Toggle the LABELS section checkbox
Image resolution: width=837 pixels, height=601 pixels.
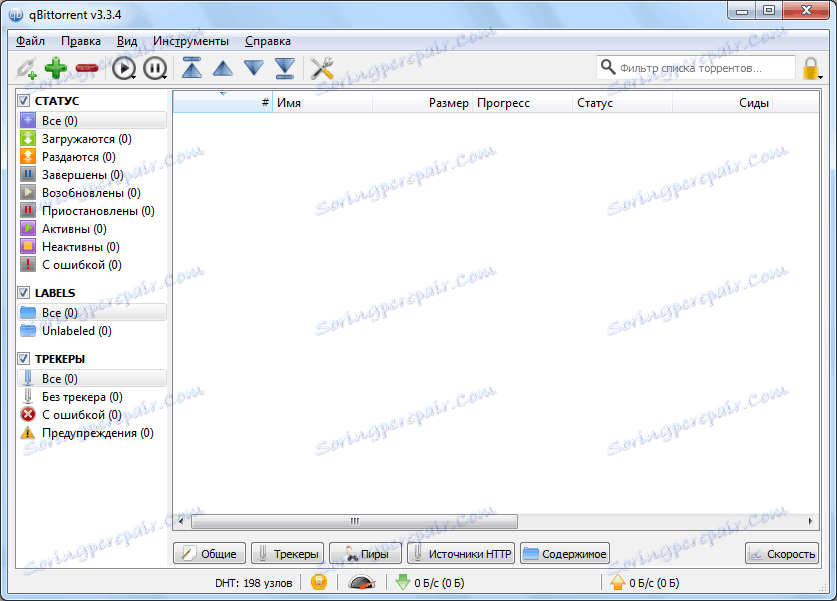[x=23, y=292]
